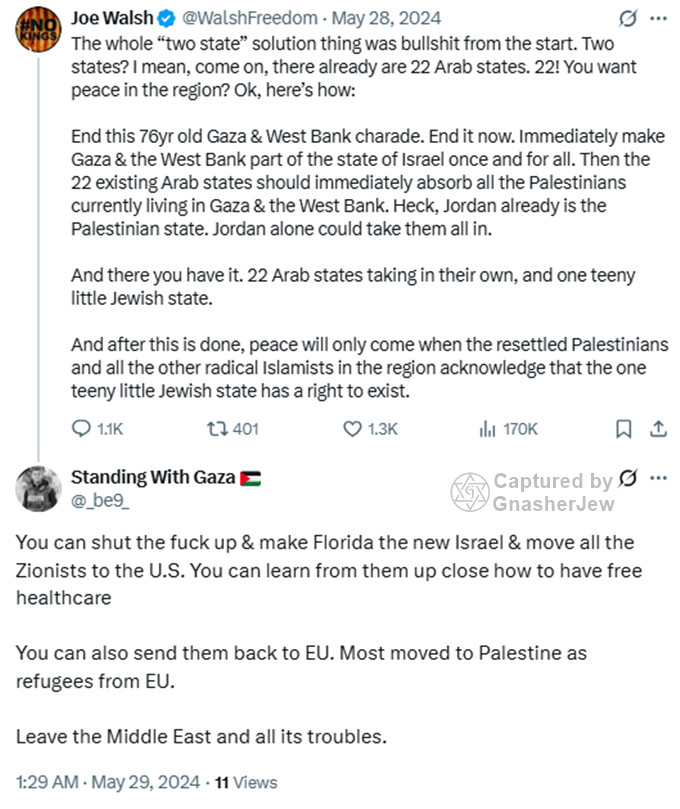Click the retweet icon showing 401
680x809 pixels.
coord(216,428)
